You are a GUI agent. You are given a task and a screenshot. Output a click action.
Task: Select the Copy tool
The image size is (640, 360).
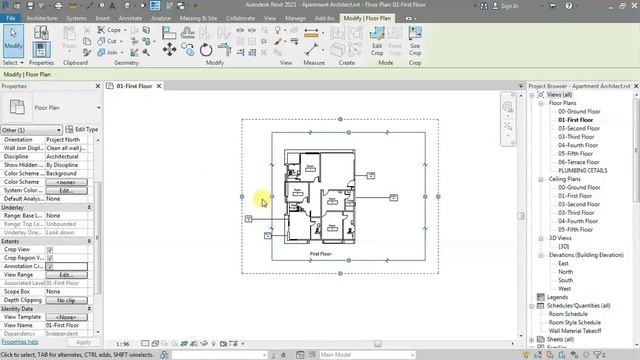pyautogui.click(x=188, y=50)
